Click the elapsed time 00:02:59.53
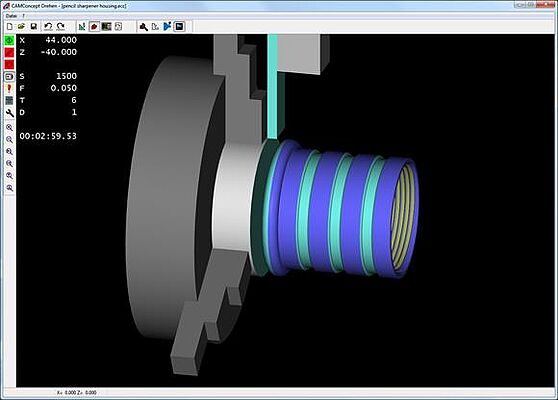558x400 pixels. pos(48,136)
